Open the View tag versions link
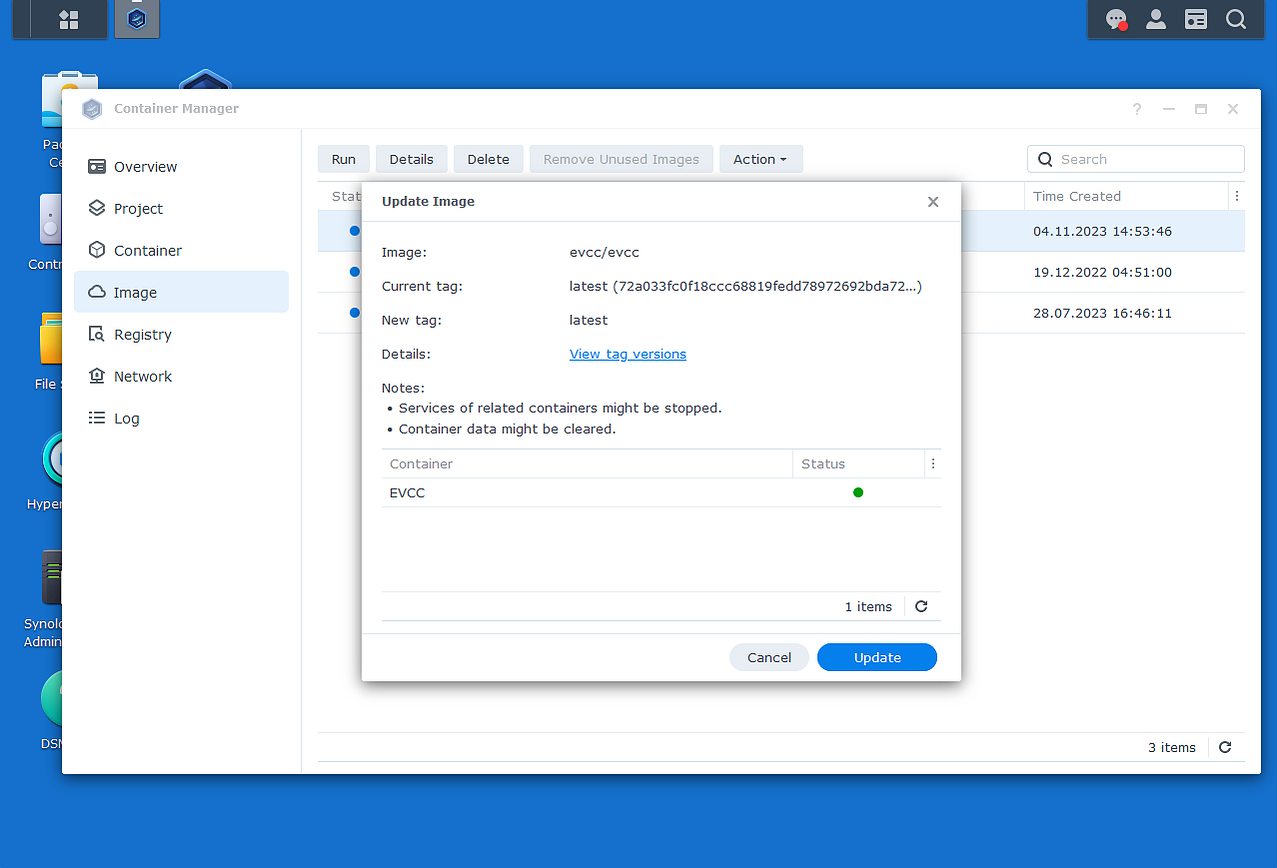 point(628,354)
